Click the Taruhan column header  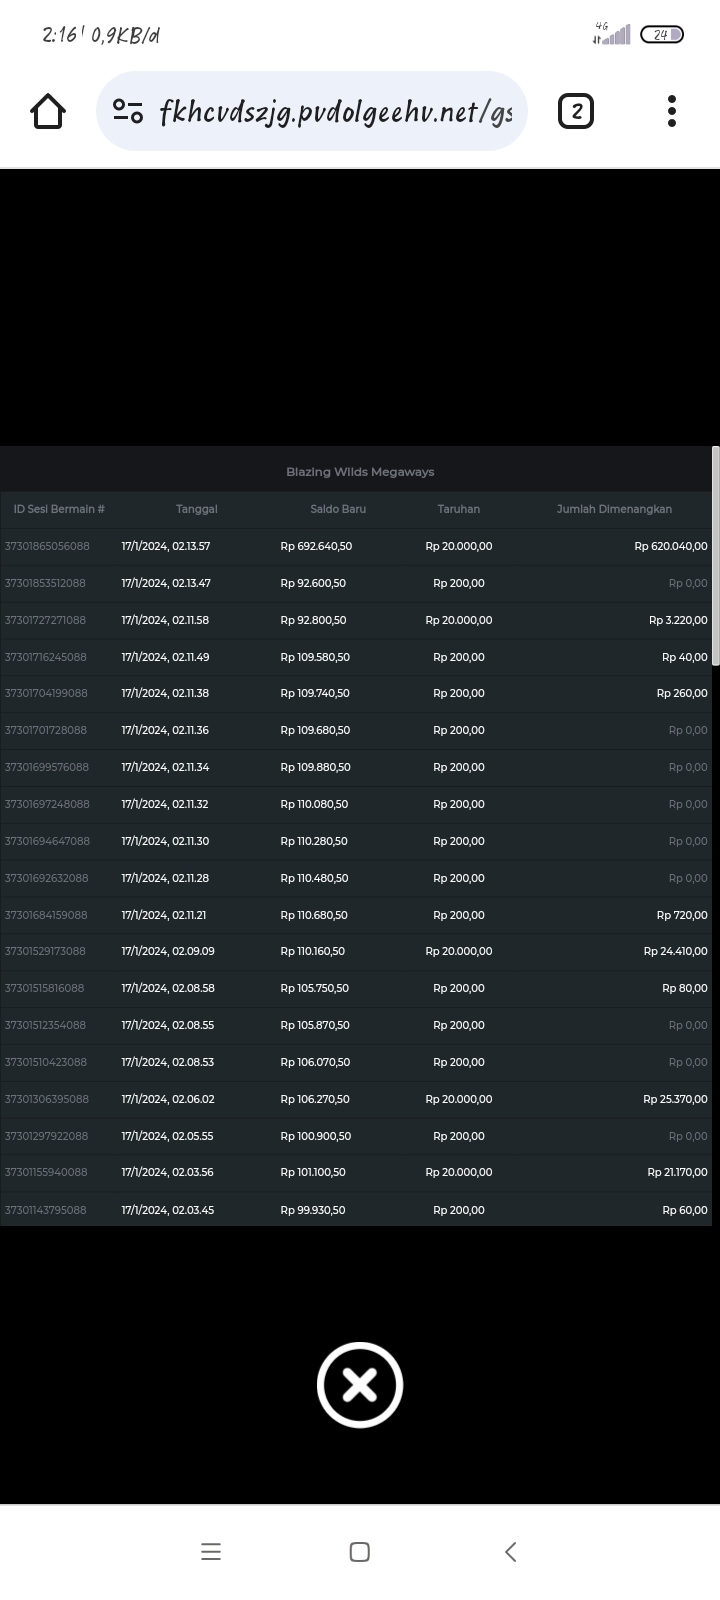tap(458, 509)
